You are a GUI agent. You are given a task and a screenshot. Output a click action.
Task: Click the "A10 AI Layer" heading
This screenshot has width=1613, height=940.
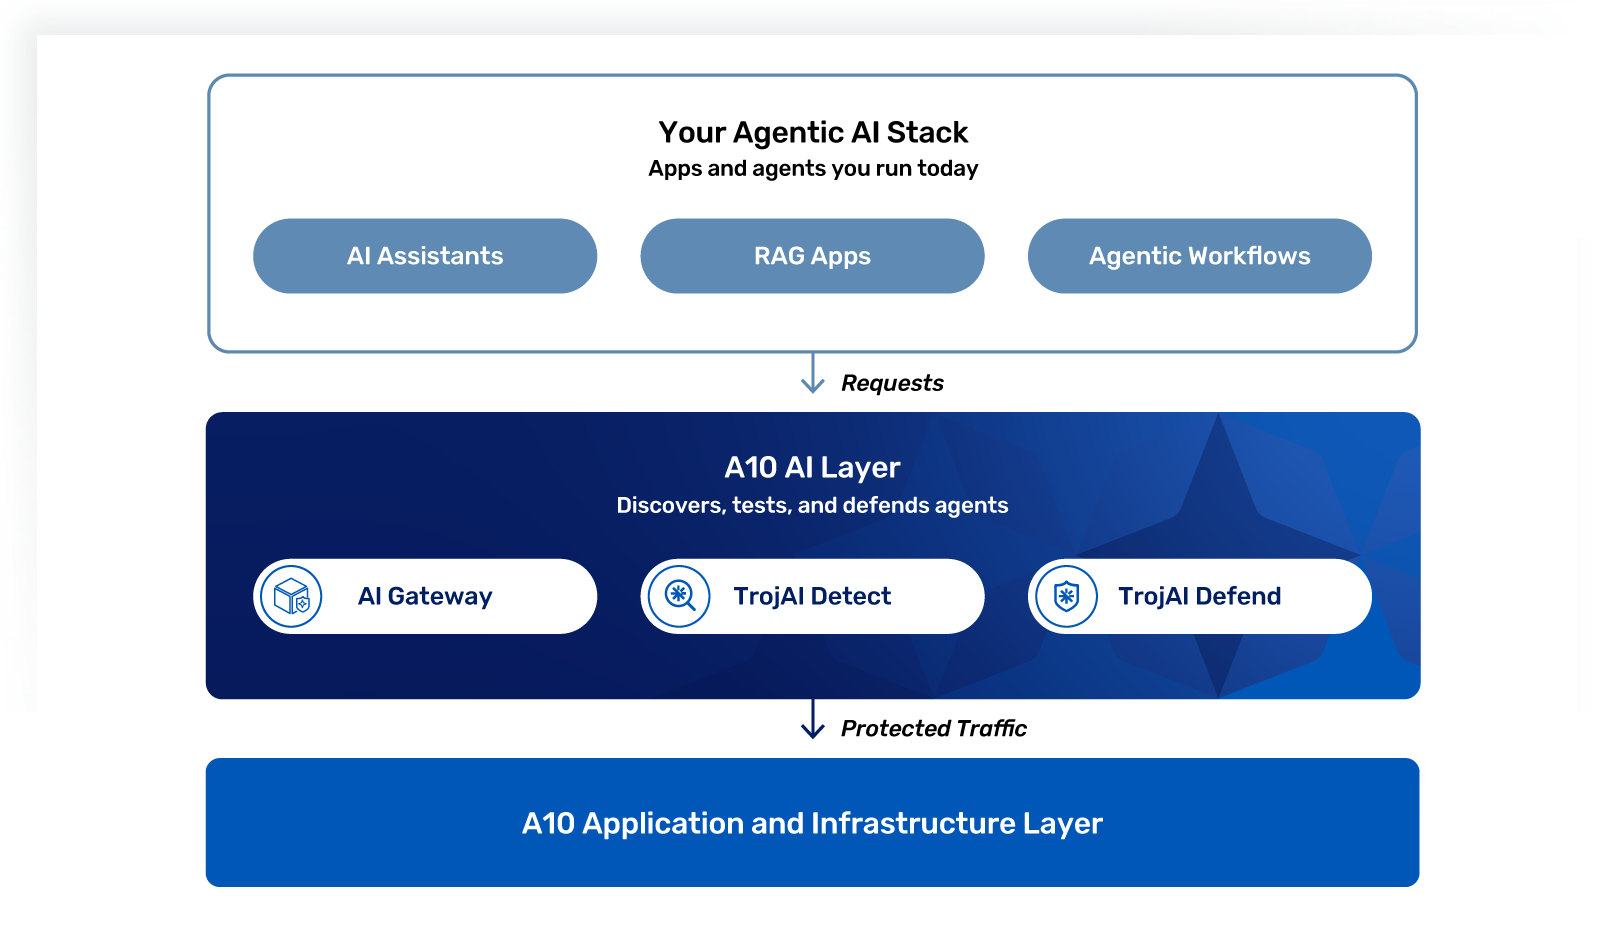click(812, 467)
